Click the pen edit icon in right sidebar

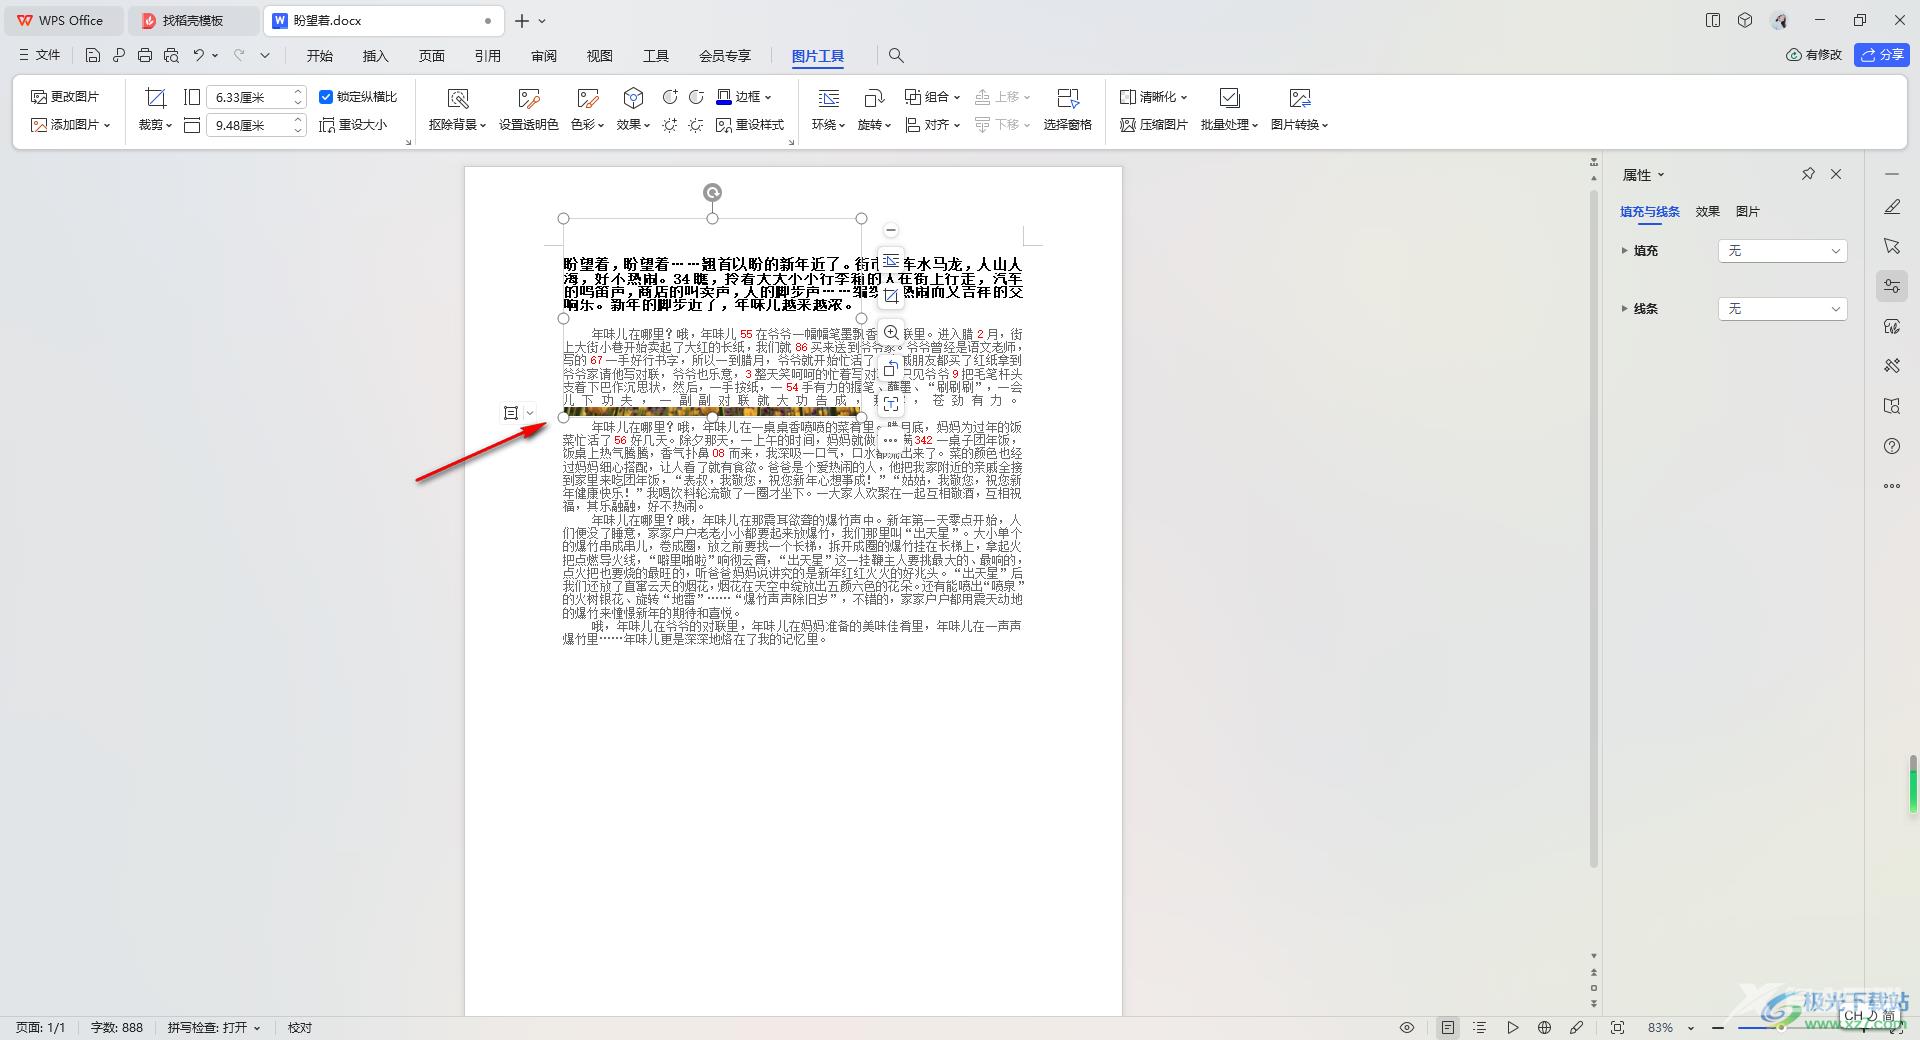click(x=1892, y=206)
